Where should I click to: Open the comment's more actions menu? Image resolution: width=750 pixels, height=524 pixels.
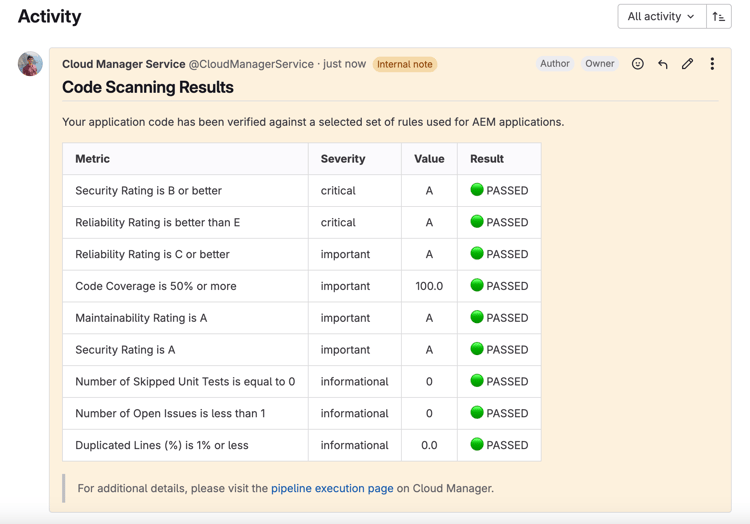pos(712,64)
